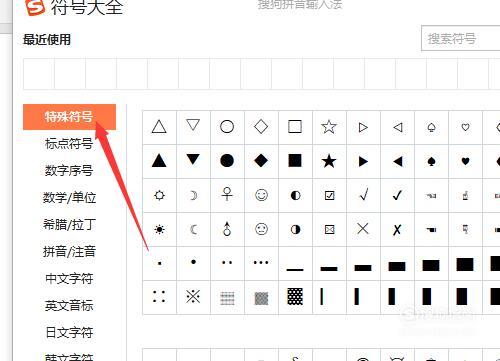500x361 pixels.
Task: Choose the solid black star symbol
Action: [329, 161]
